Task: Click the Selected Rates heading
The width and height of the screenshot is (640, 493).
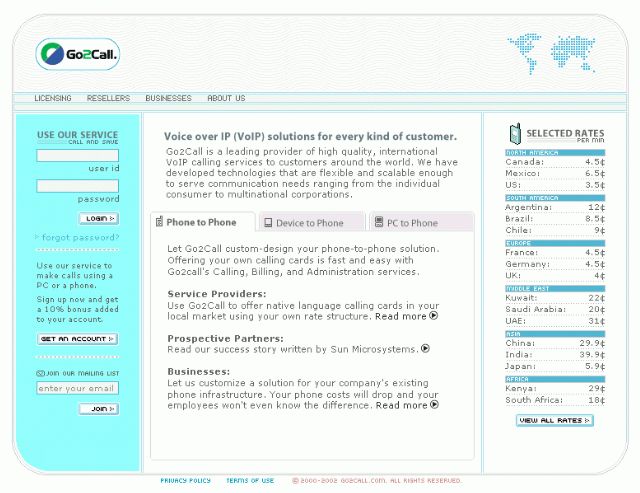Action: point(565,133)
